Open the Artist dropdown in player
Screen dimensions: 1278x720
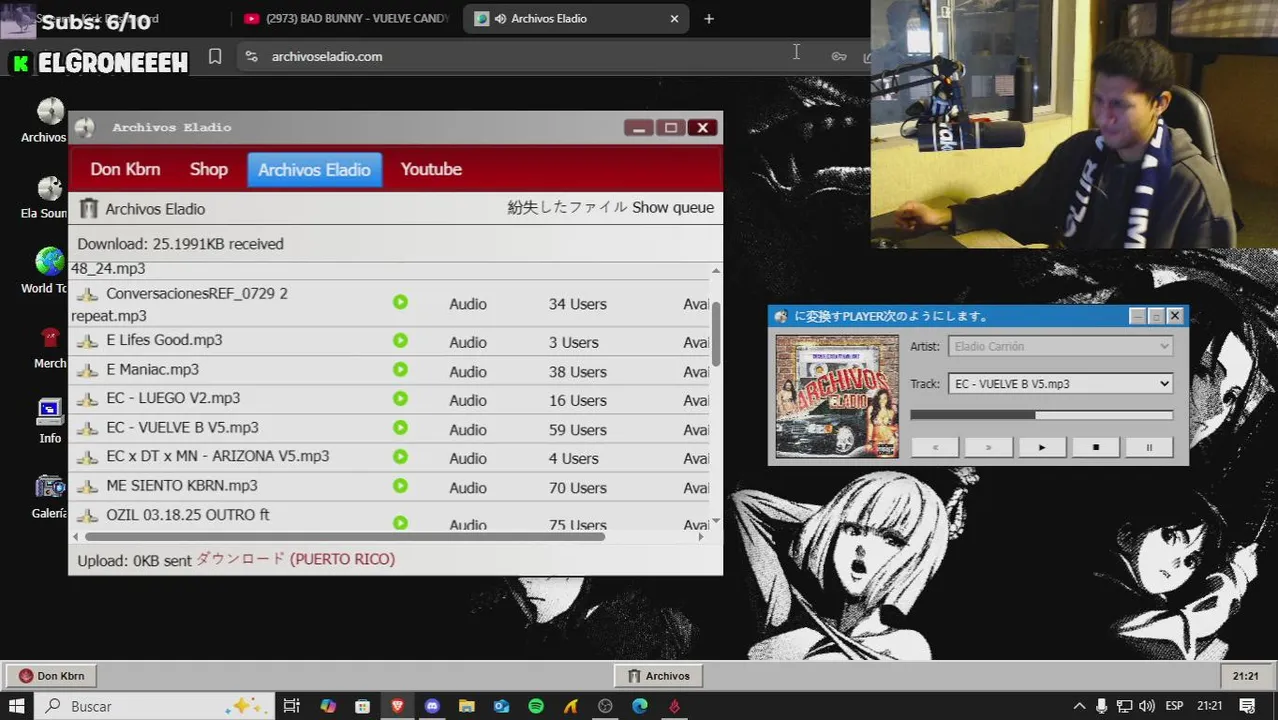1060,346
